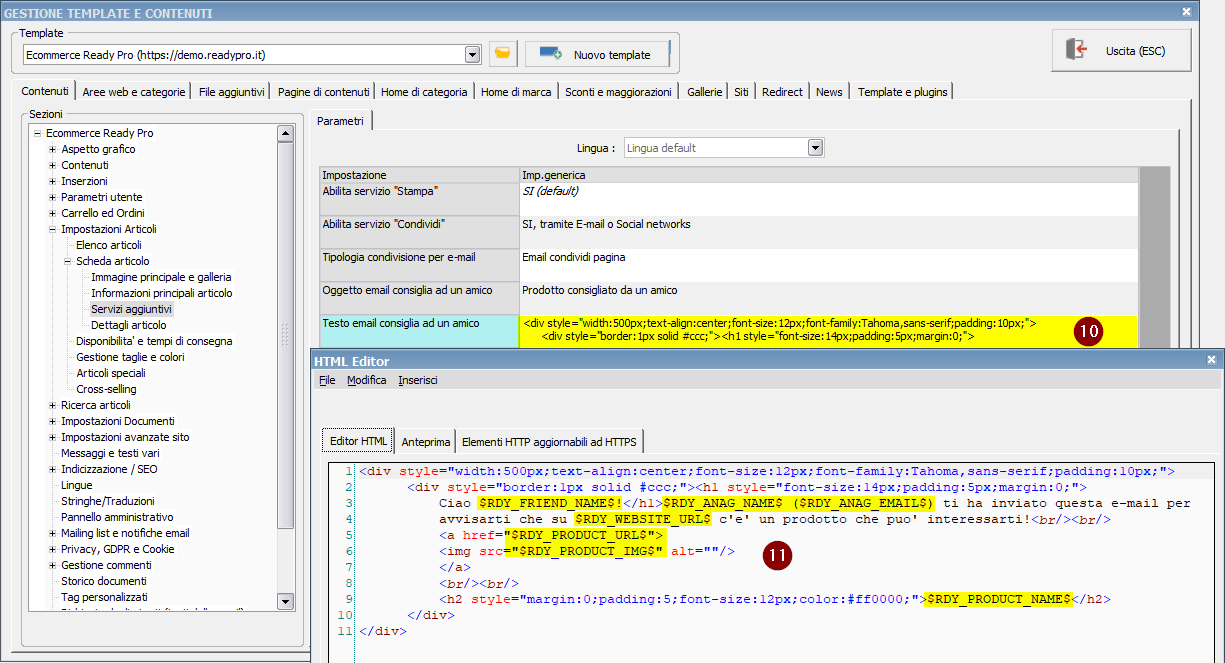Click the red number 11 marker
Image resolution: width=1225 pixels, height=663 pixels.
776,556
